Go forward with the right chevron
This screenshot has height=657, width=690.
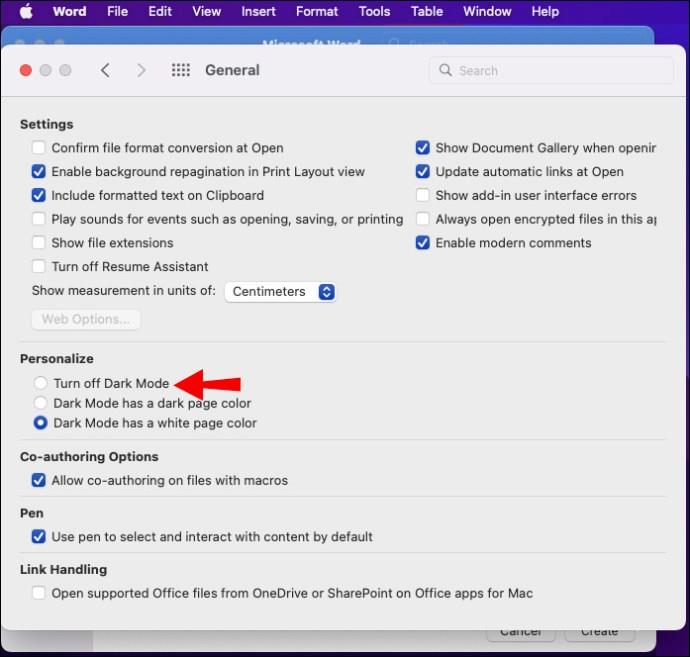[x=141, y=70]
